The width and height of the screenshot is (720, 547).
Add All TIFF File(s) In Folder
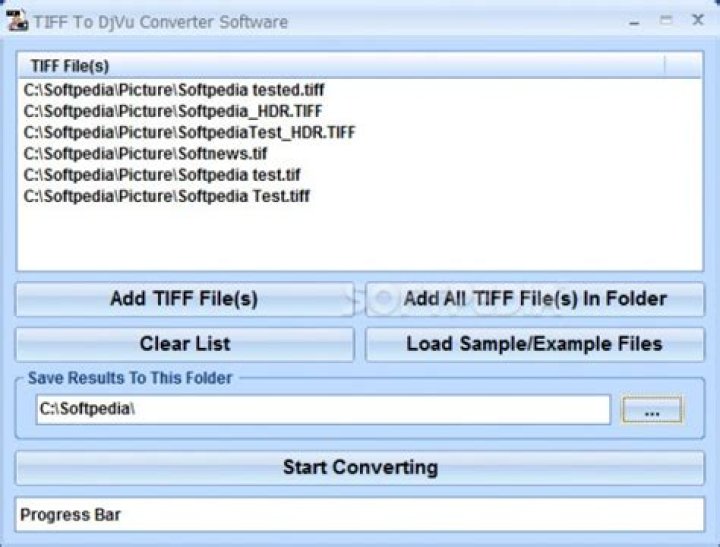pyautogui.click(x=534, y=299)
